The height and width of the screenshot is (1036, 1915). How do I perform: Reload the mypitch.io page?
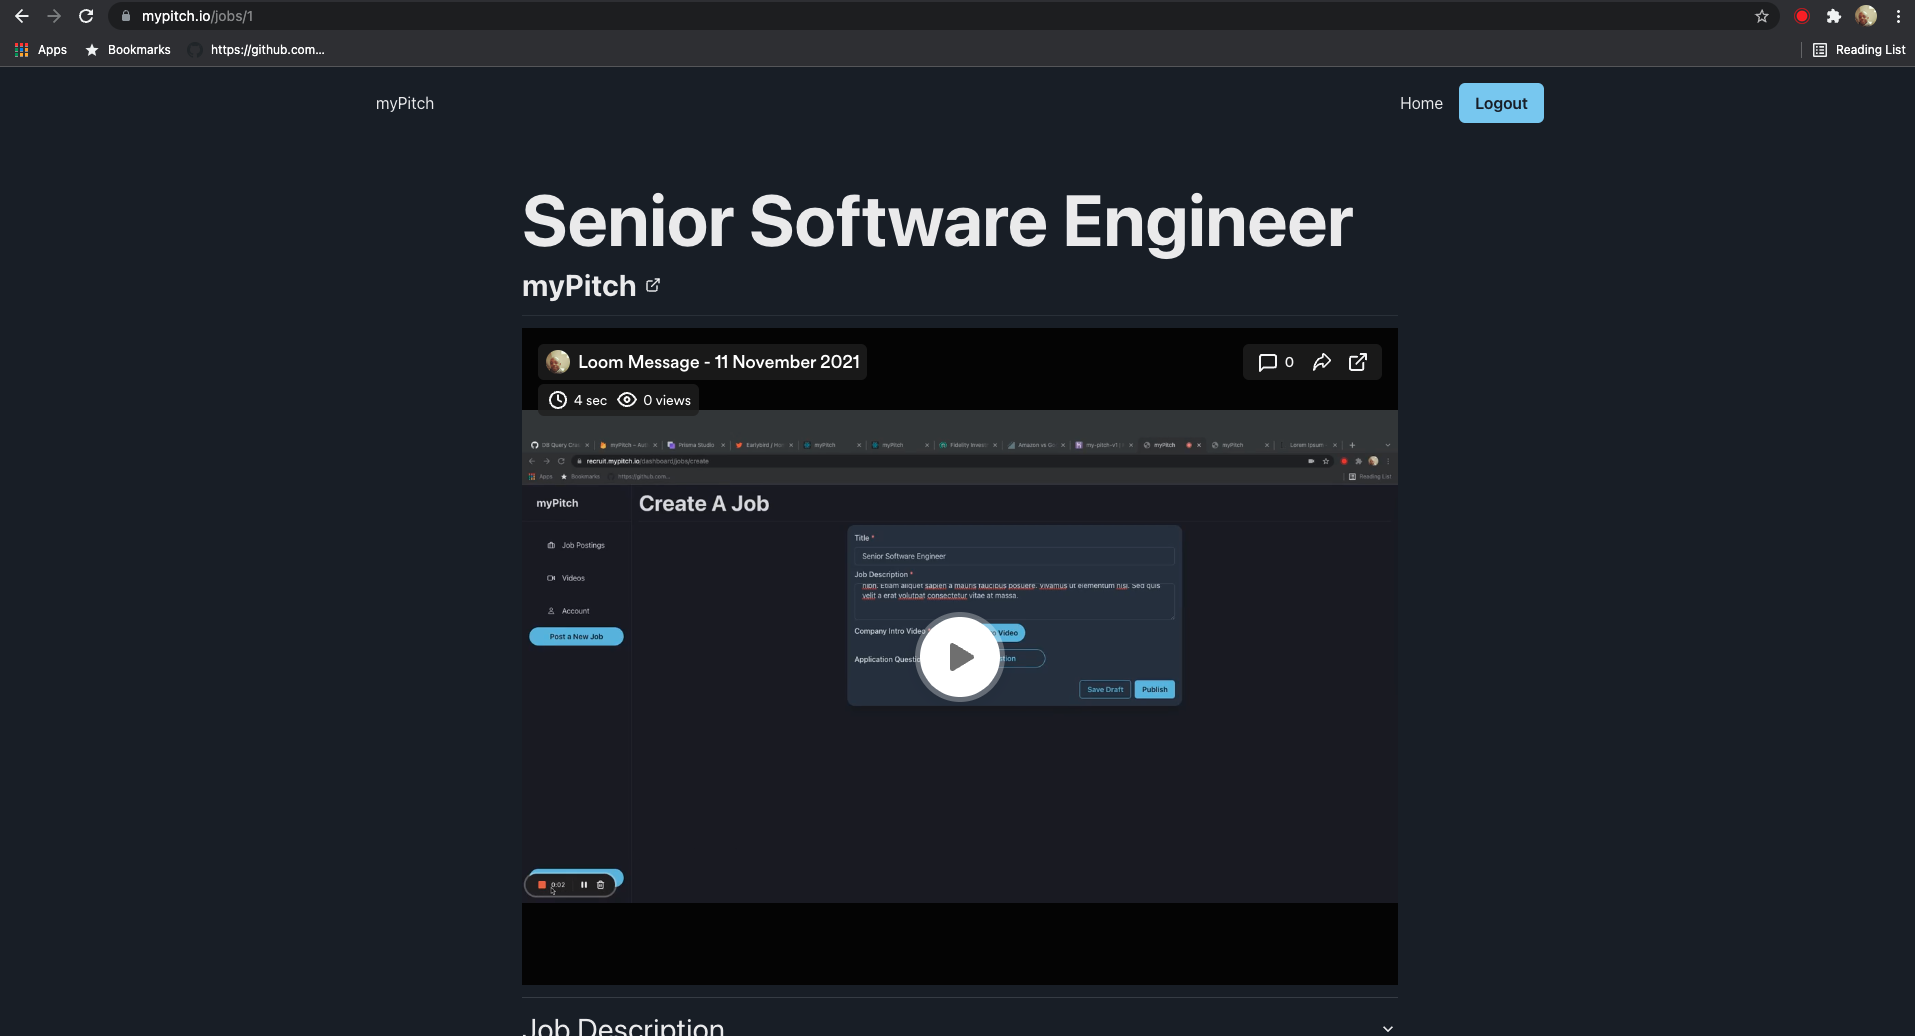86,16
